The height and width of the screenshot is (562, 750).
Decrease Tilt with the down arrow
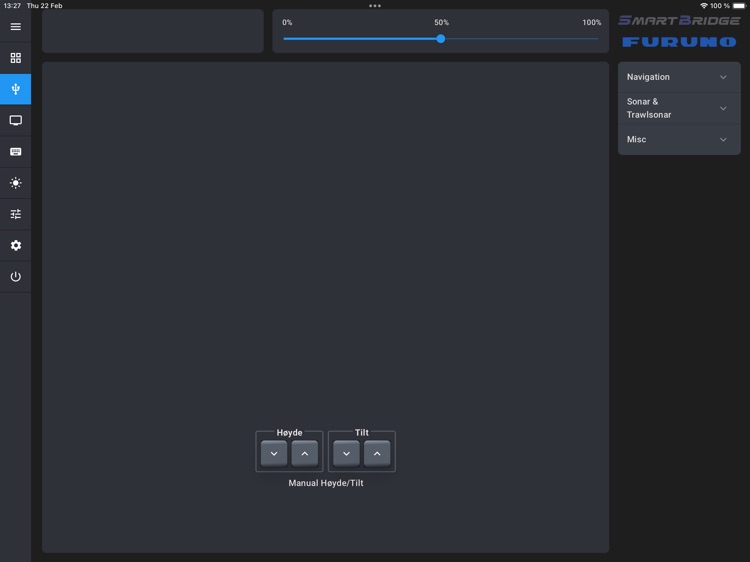click(346, 453)
